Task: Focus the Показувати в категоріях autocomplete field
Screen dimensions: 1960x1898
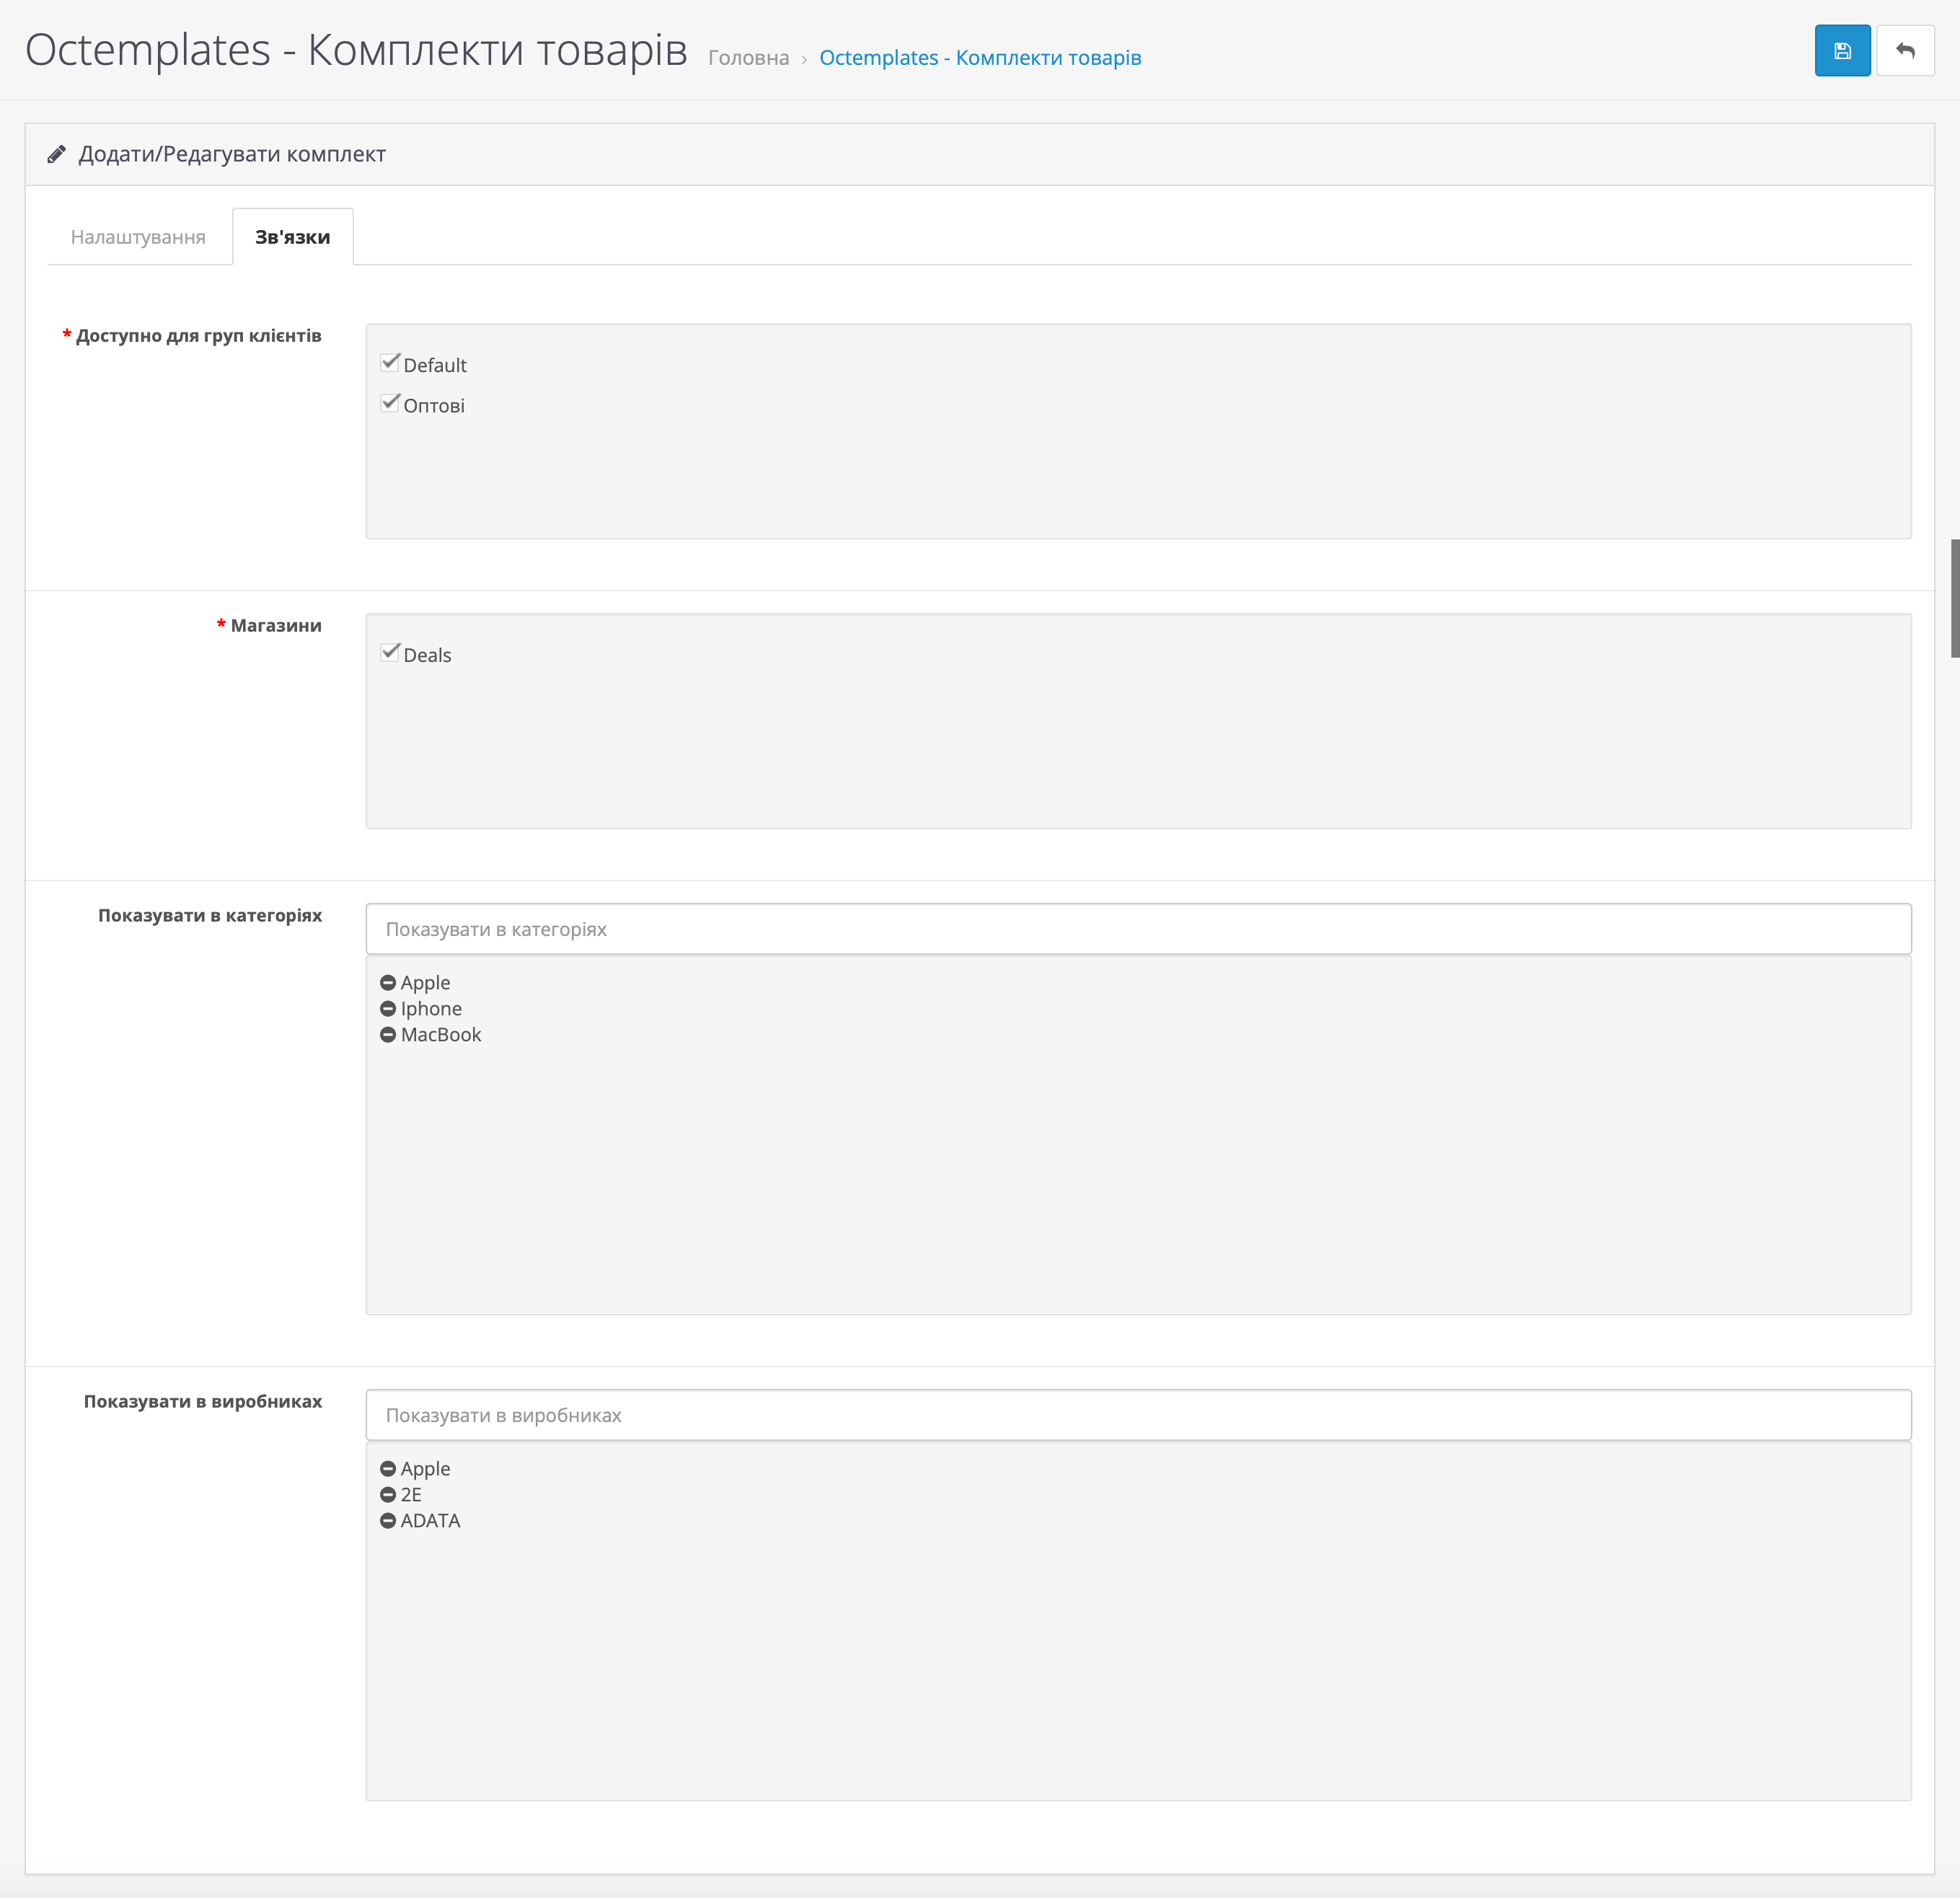Action: (x=1137, y=929)
